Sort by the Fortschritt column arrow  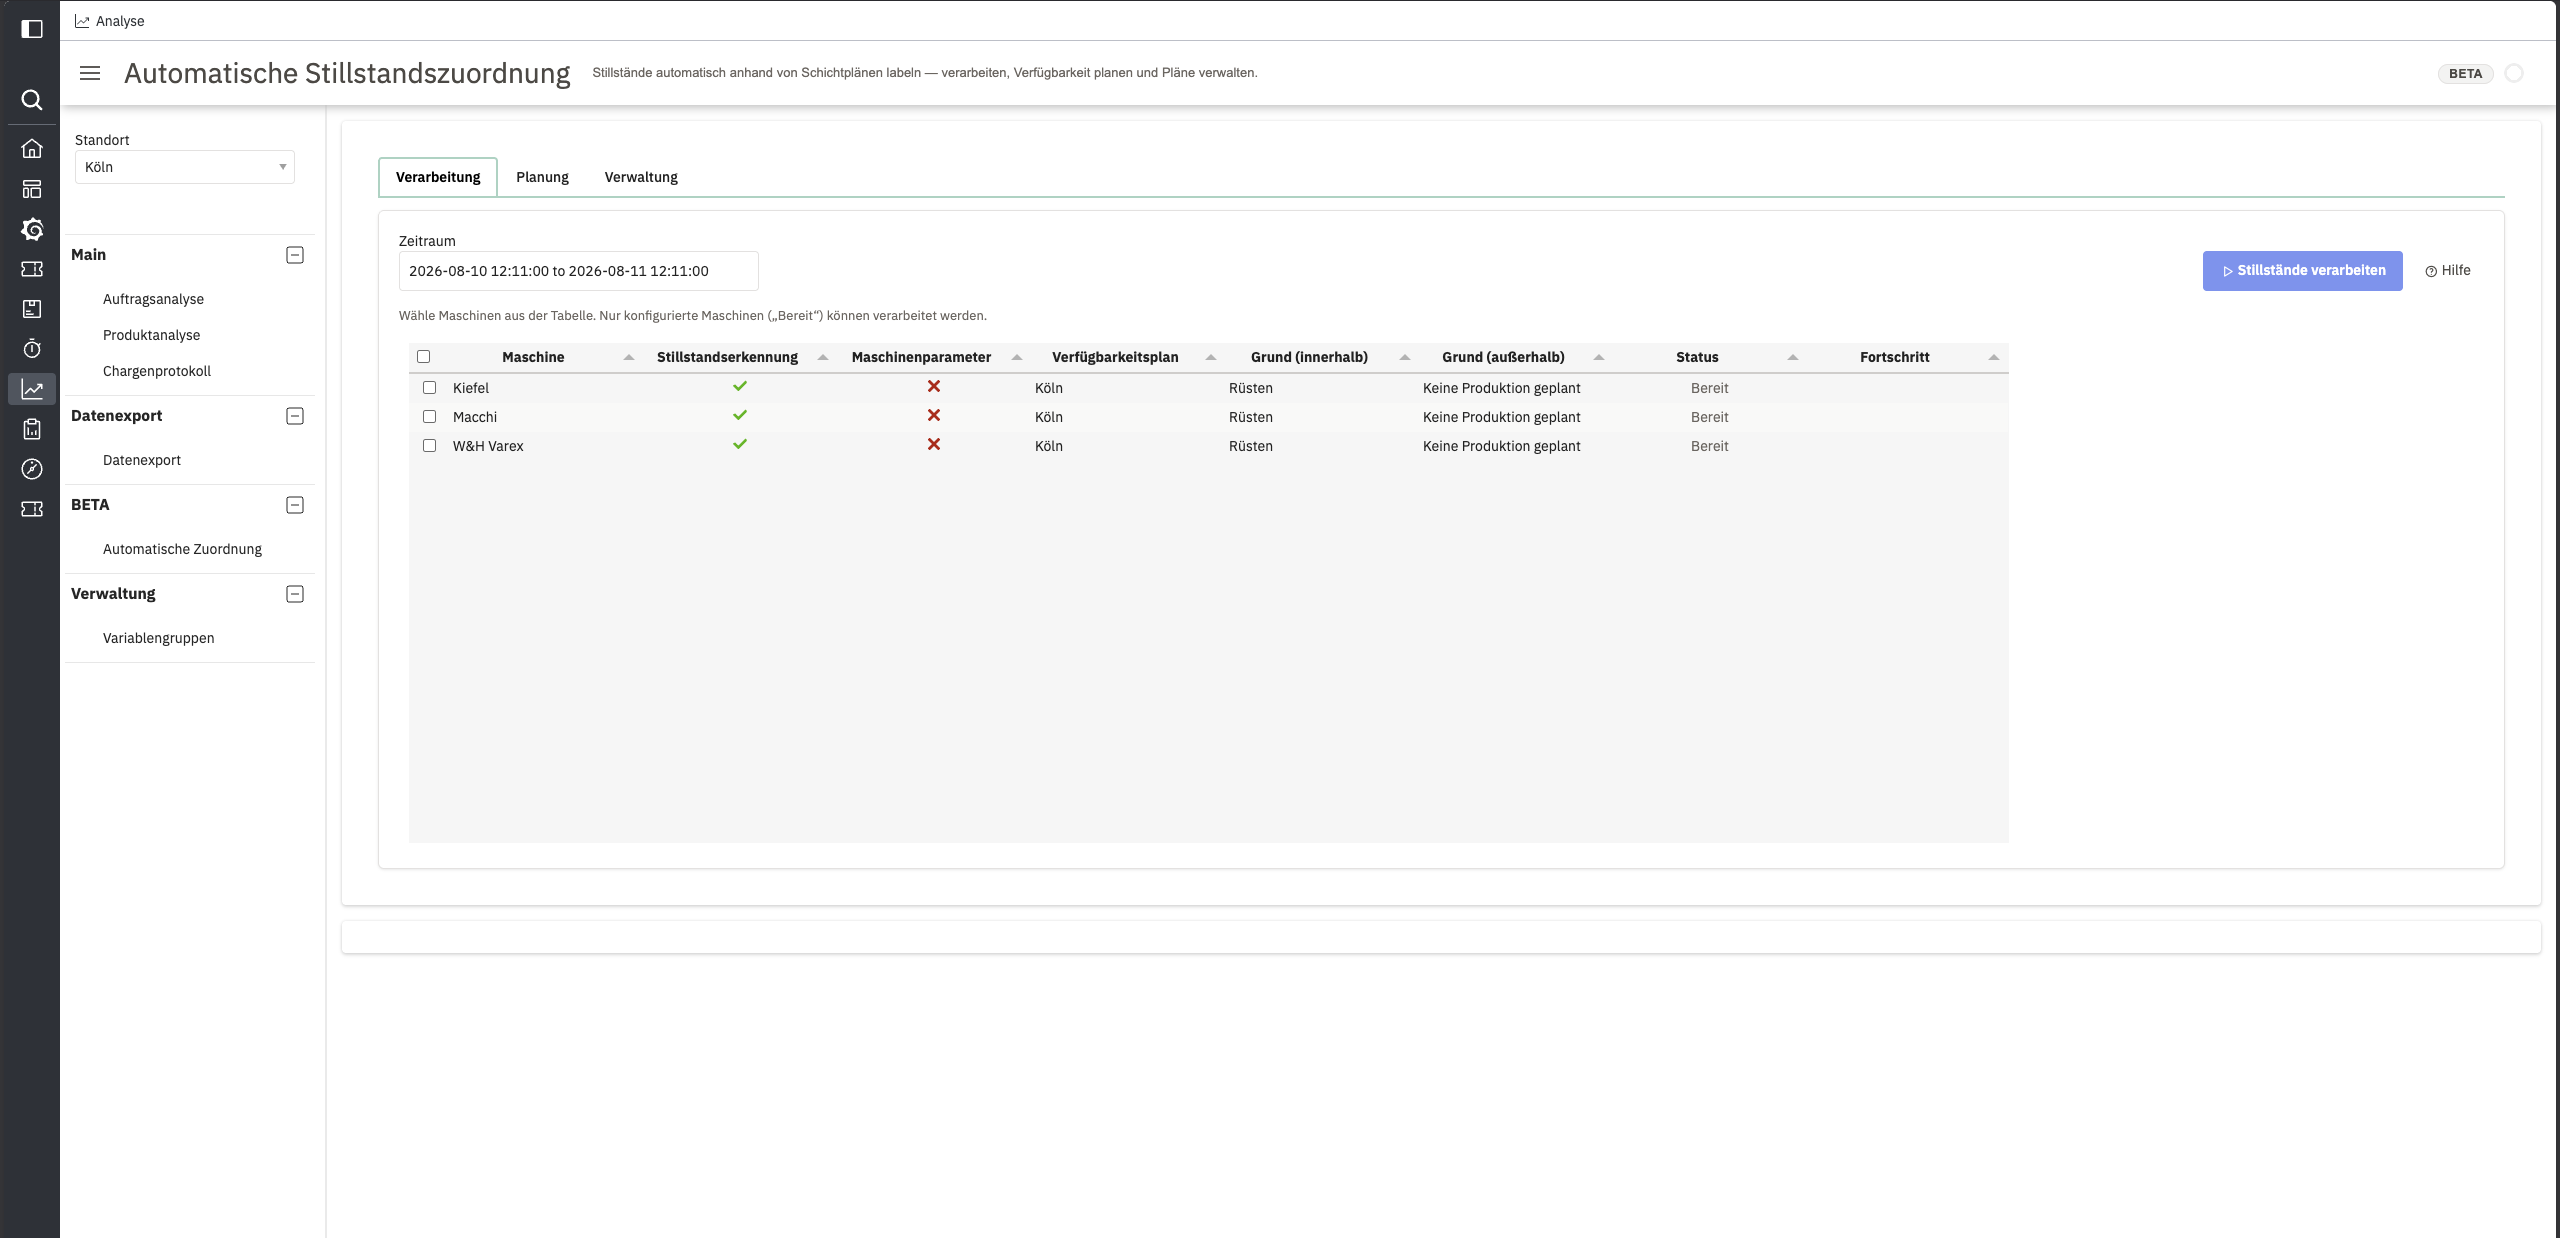[x=1994, y=357]
